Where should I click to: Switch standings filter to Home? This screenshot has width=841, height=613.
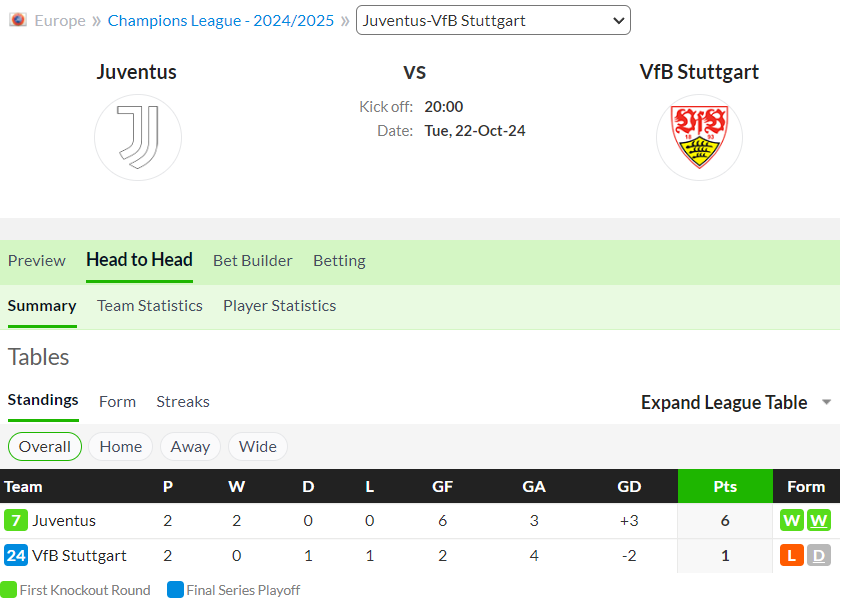coord(121,446)
